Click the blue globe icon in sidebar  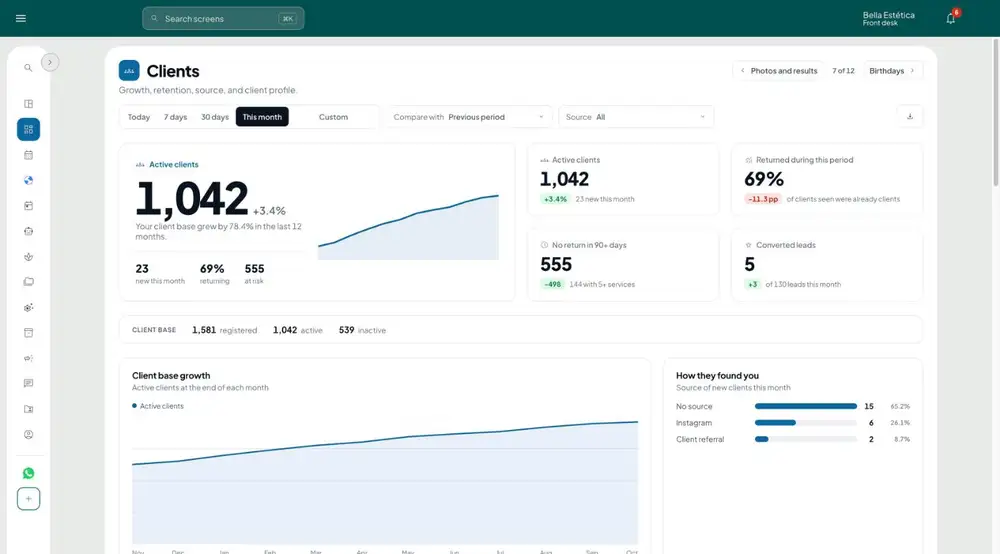[x=28, y=180]
